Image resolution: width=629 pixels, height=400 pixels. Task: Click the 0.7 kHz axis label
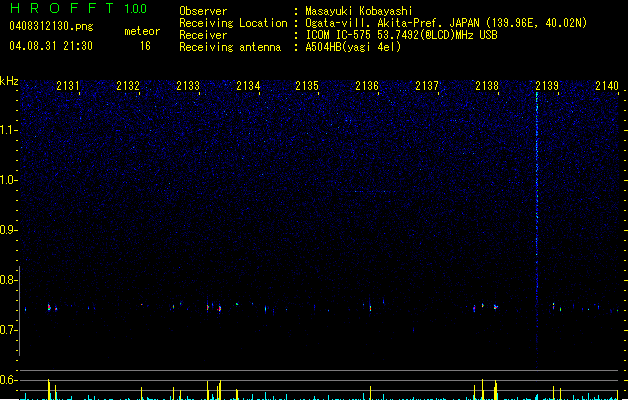click(x=8, y=330)
